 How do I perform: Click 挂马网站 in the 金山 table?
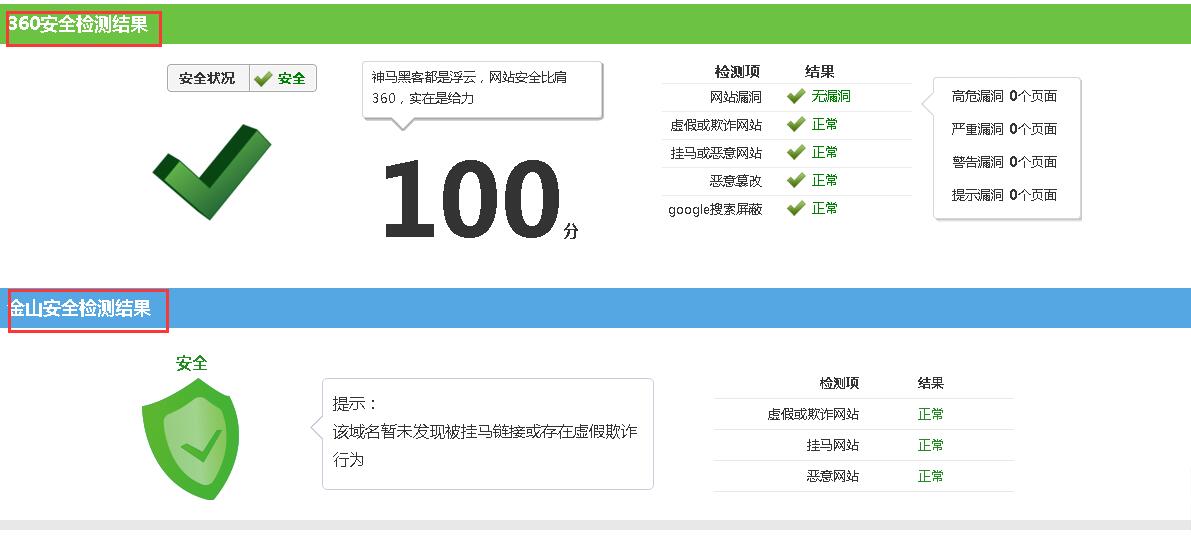pos(833,445)
